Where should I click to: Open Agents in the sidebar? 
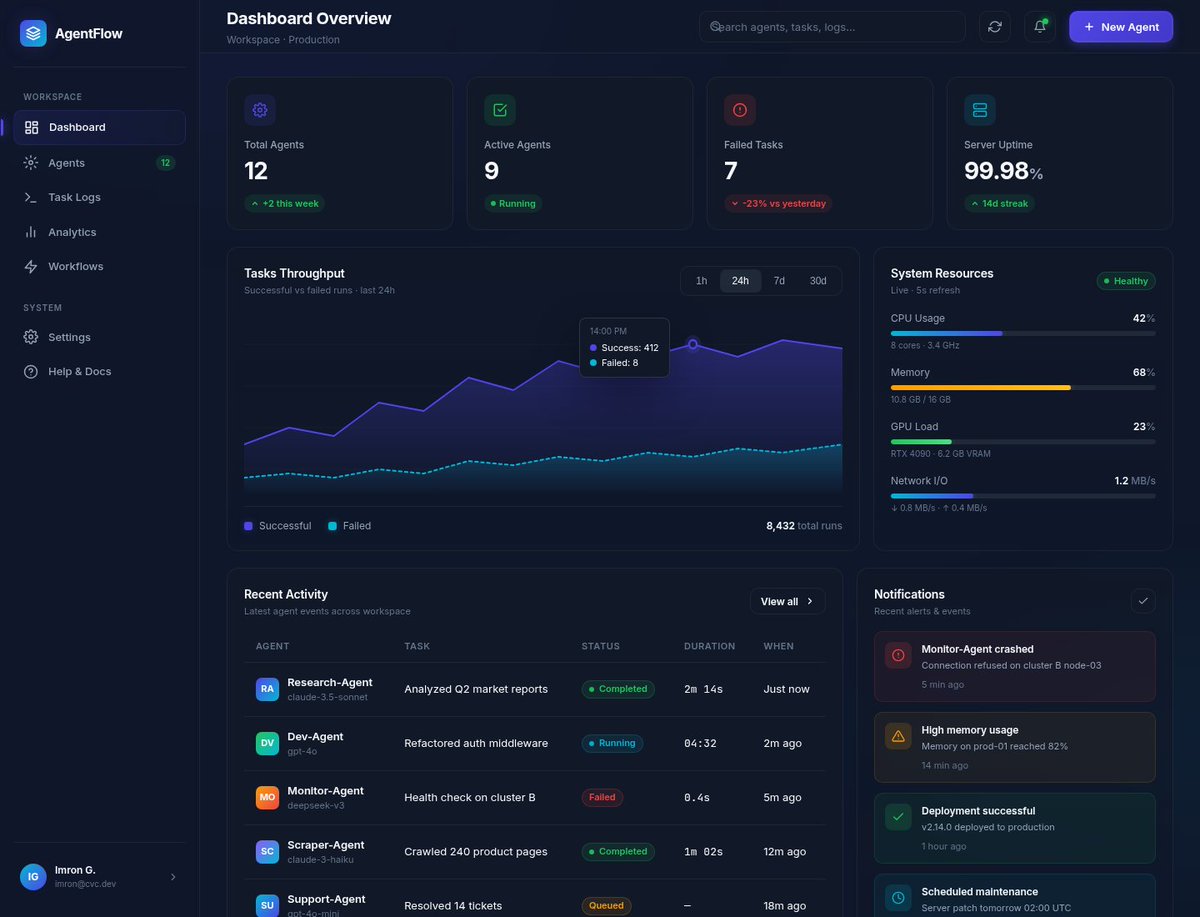pos(99,163)
